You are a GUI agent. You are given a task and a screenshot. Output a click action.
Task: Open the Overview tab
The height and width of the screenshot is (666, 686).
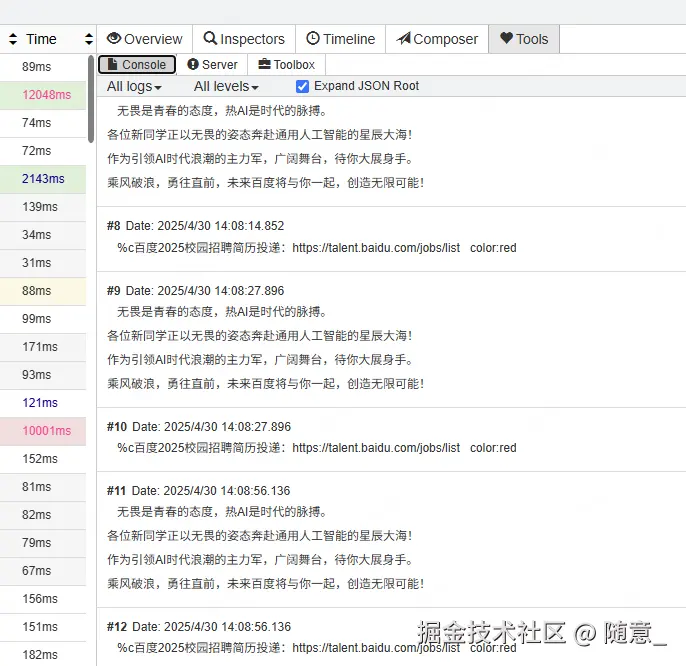pyautogui.click(x=144, y=39)
